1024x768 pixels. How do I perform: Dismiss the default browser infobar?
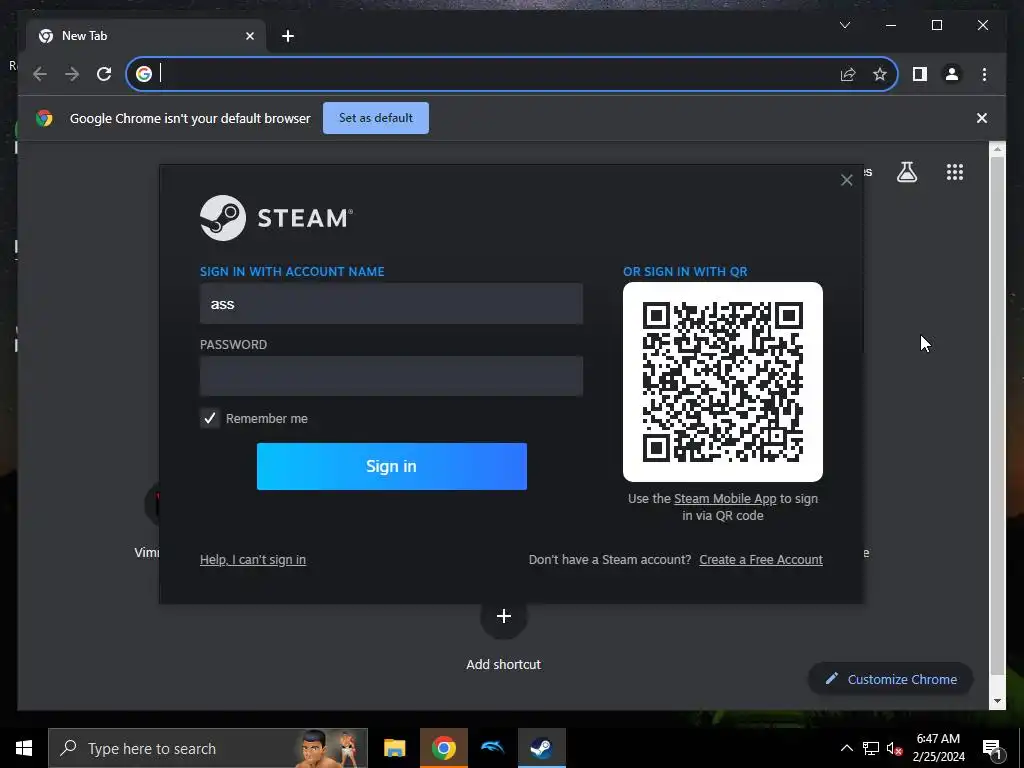(x=982, y=118)
